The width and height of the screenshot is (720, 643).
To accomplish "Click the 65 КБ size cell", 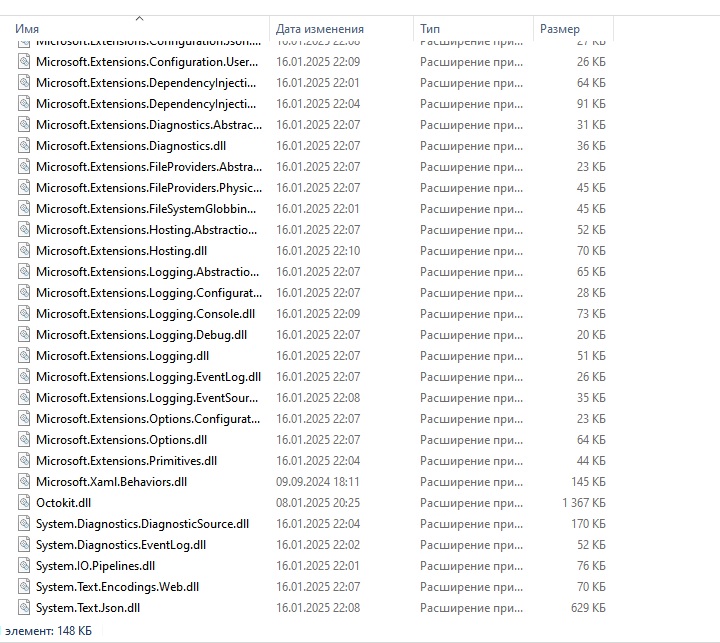I will [x=591, y=271].
